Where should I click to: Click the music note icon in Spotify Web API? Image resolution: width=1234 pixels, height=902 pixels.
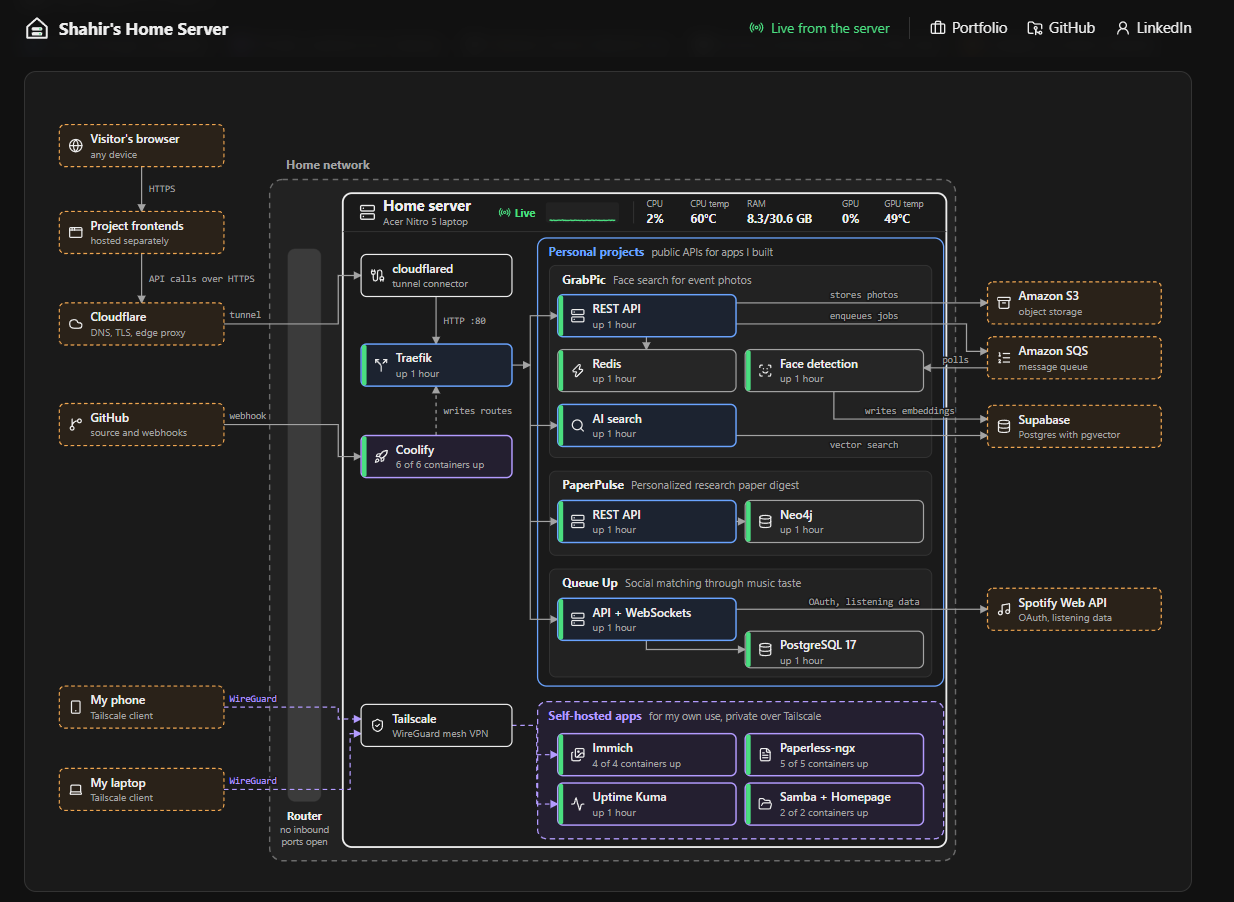click(x=1003, y=610)
